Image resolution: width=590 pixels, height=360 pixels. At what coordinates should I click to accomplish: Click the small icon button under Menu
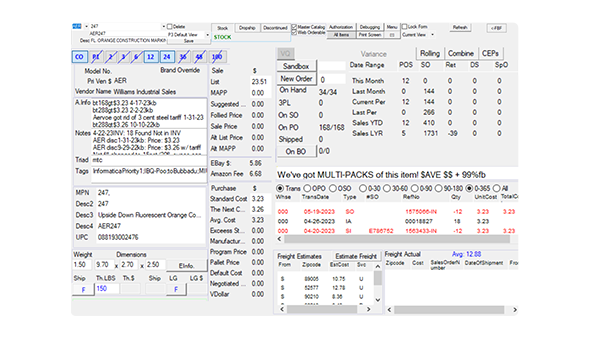392,35
